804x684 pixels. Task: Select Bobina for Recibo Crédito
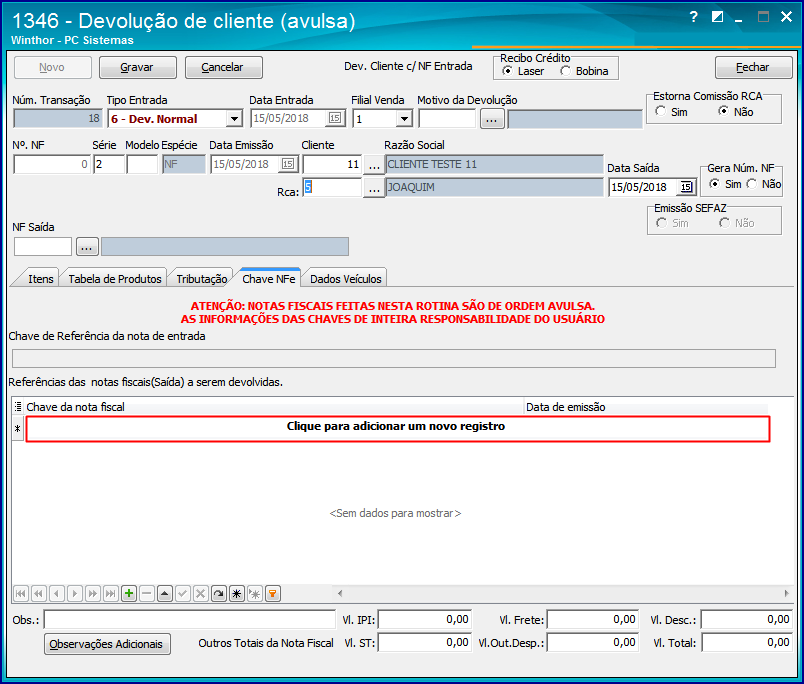pyautogui.click(x=565, y=71)
